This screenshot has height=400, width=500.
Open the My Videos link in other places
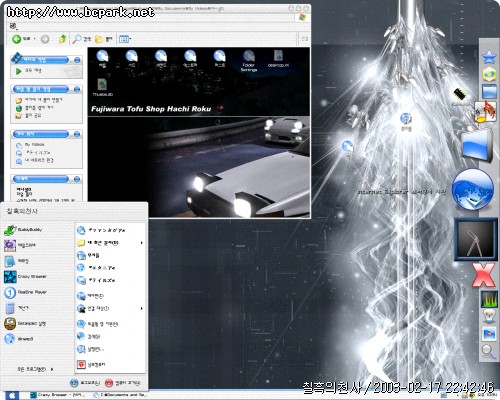[x=30, y=145]
